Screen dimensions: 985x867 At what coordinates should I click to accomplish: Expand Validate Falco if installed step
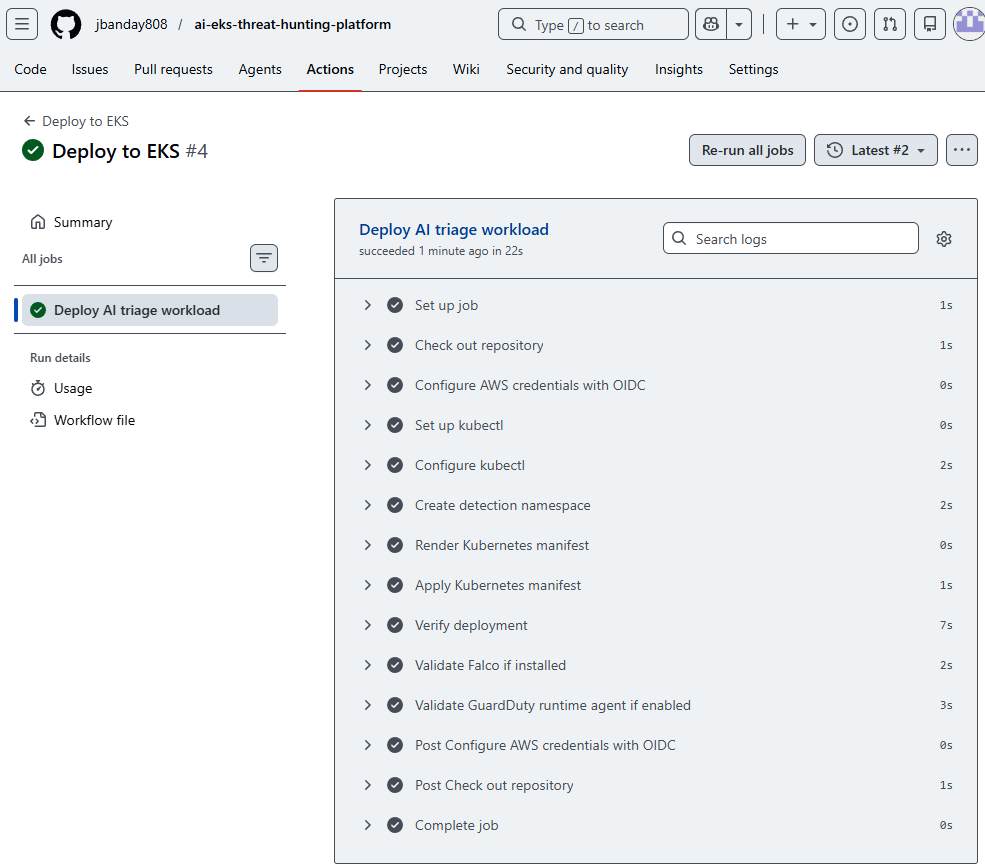656,665
